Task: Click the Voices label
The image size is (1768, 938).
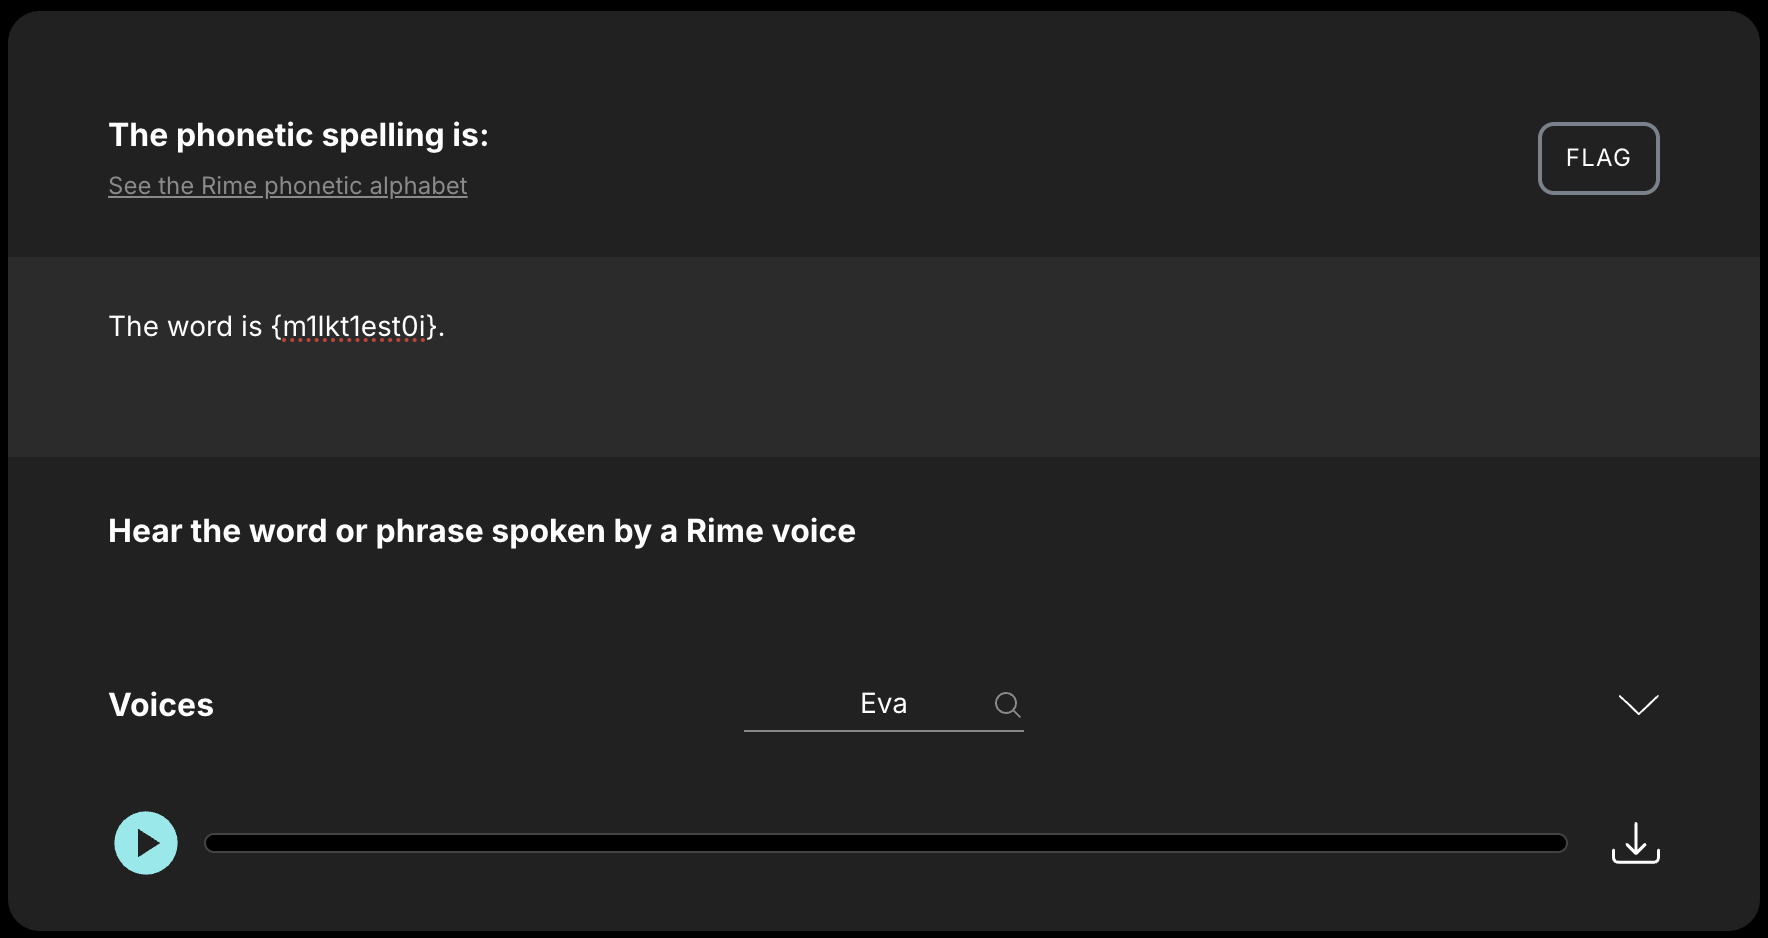Action: (161, 705)
